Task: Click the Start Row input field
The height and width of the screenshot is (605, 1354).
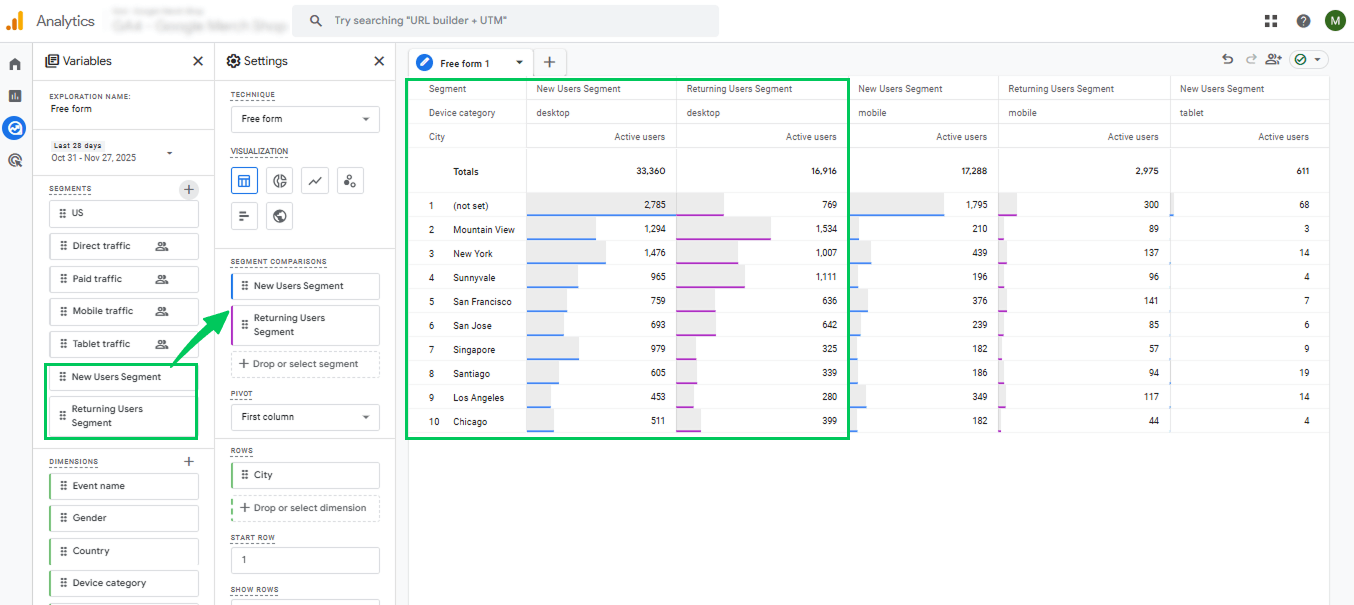Action: (x=305, y=560)
